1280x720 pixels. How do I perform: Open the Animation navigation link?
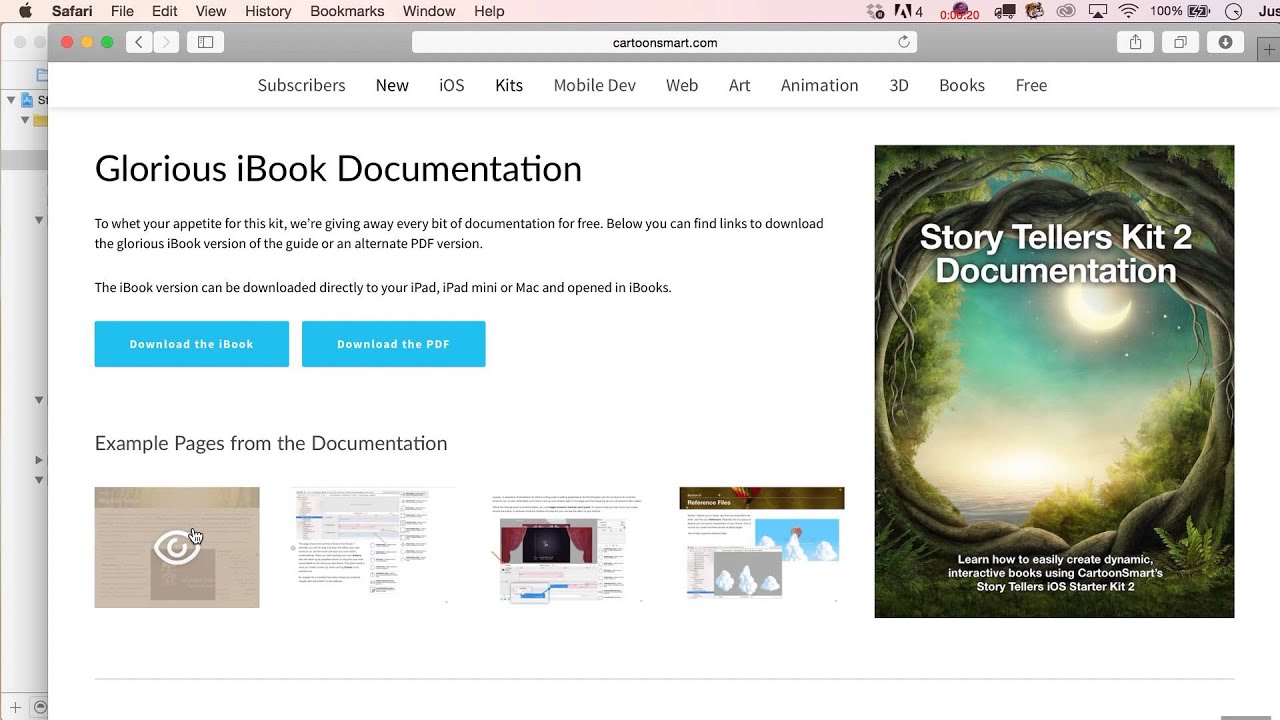(x=820, y=85)
